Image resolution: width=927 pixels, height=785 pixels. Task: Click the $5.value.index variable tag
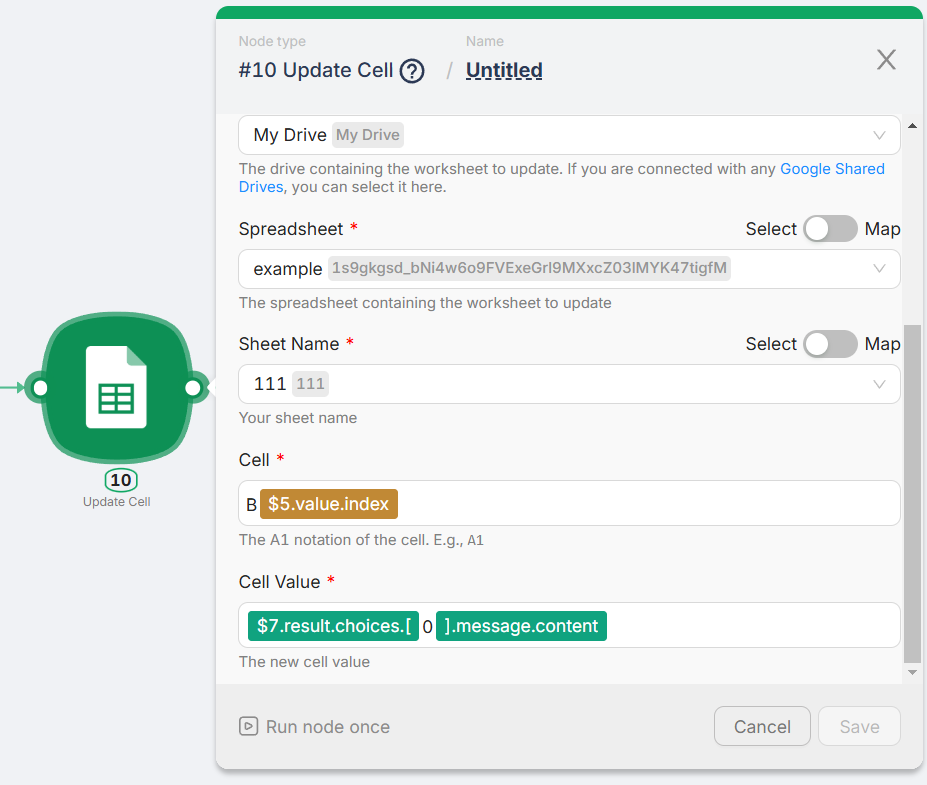[x=328, y=504]
